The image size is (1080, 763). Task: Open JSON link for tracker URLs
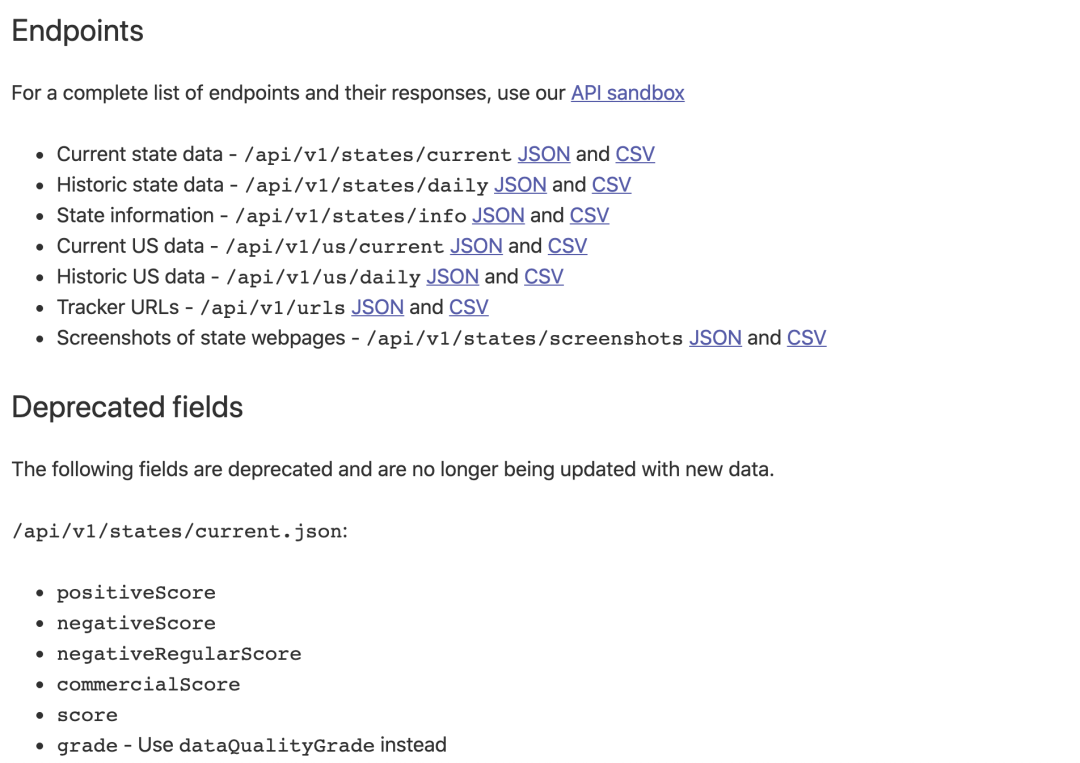pyautogui.click(x=377, y=307)
